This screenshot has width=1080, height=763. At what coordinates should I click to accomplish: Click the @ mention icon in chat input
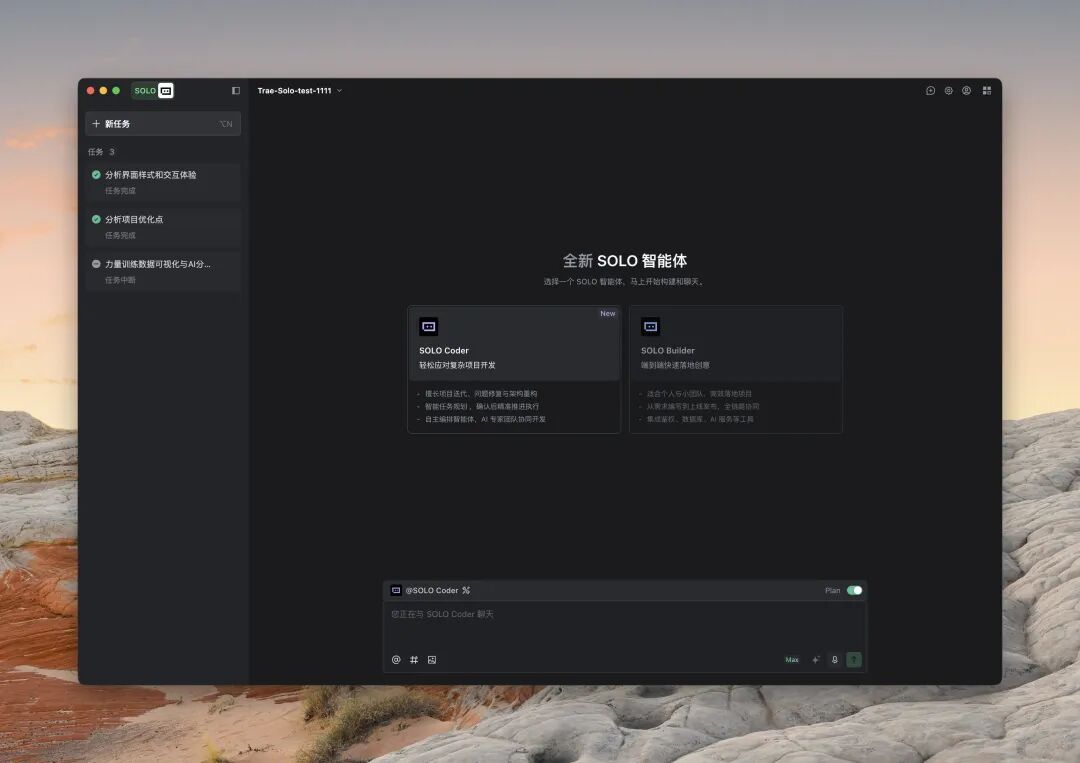click(x=396, y=660)
